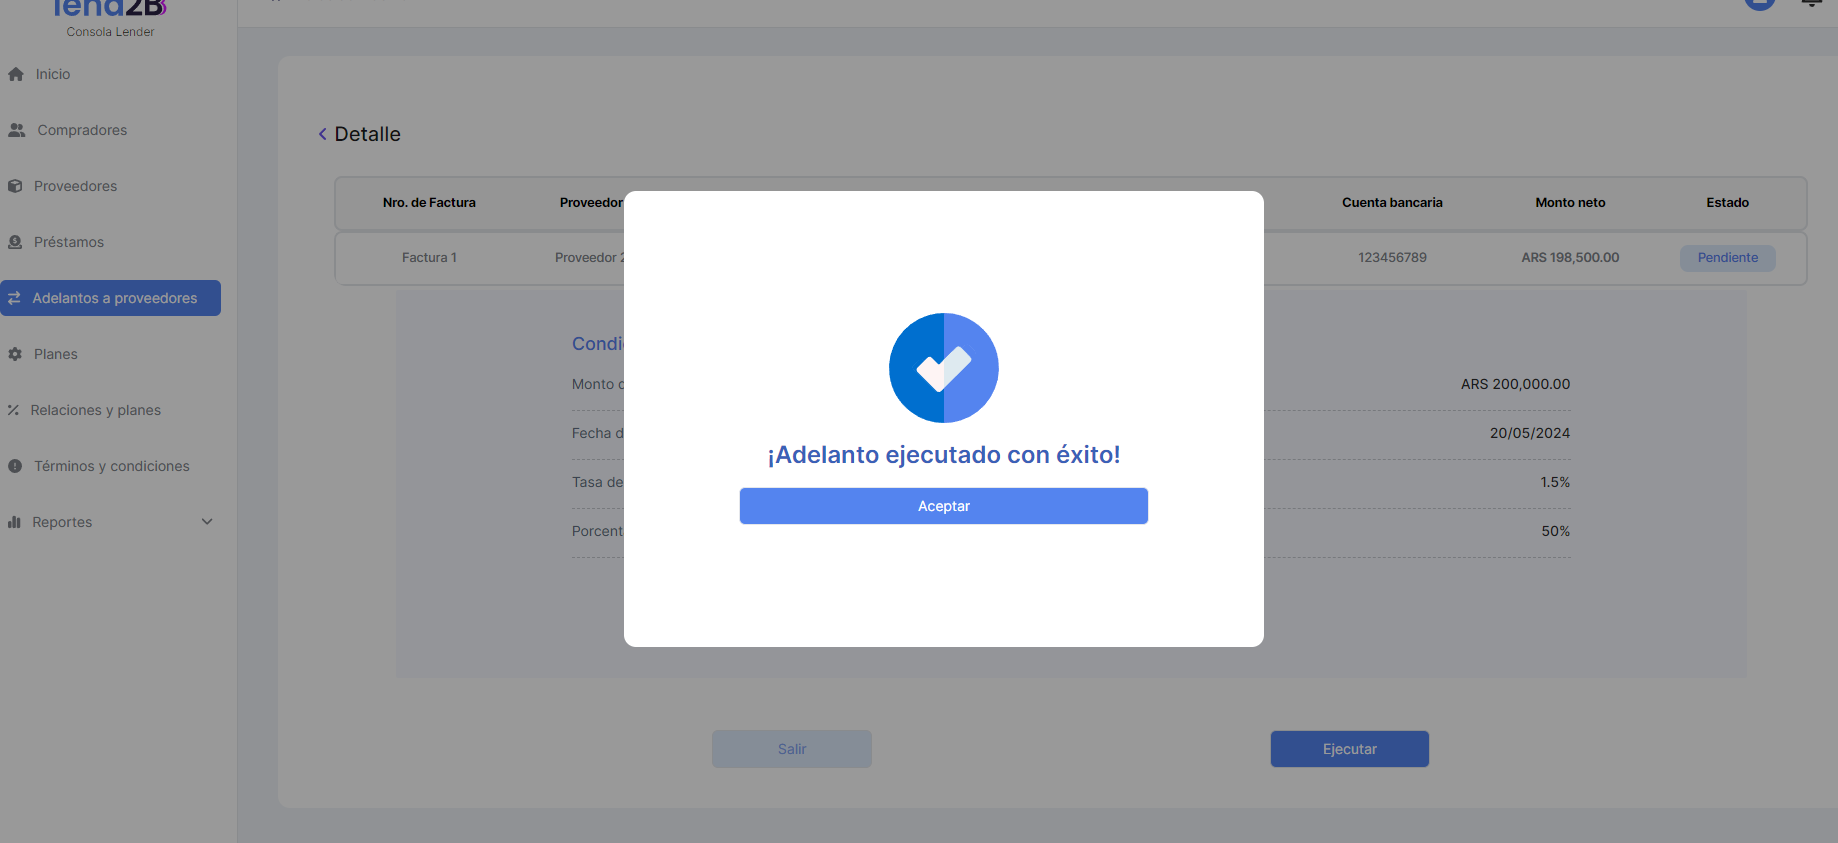Click the Adelantos a proveedores arrows icon
The height and width of the screenshot is (843, 1838).
tap(14, 298)
